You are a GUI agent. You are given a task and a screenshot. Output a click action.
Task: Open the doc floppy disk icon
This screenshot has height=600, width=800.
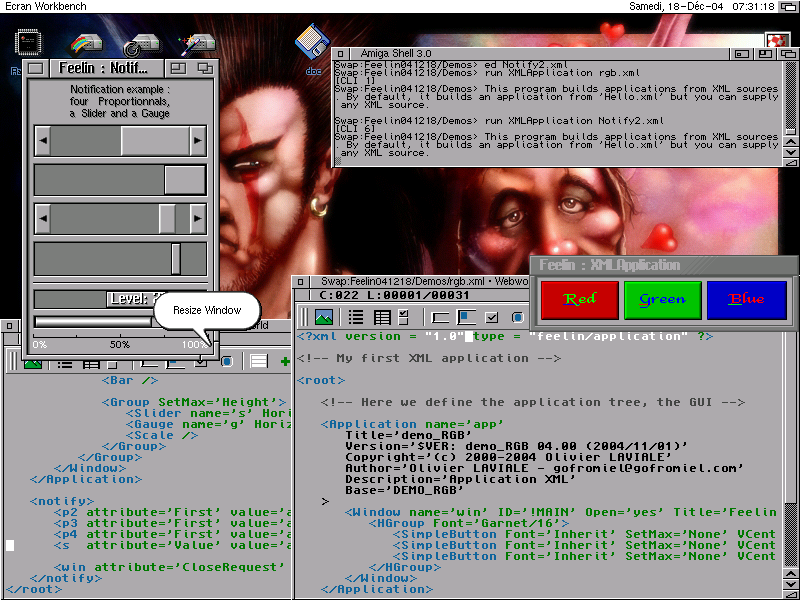(312, 41)
